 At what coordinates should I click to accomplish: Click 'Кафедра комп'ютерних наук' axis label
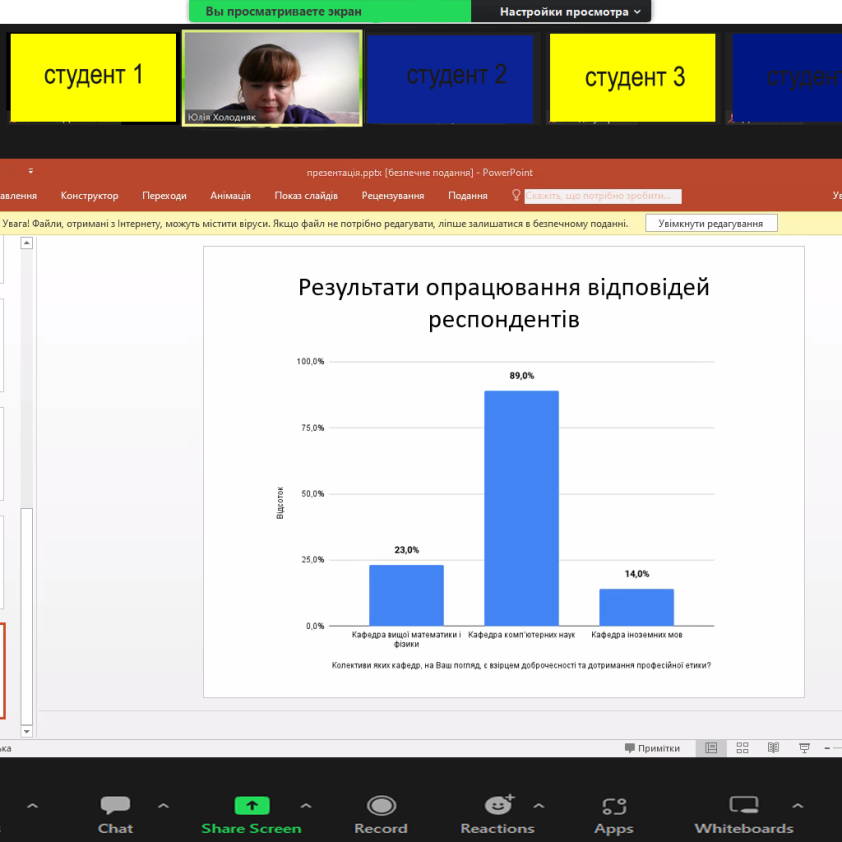pos(521,635)
